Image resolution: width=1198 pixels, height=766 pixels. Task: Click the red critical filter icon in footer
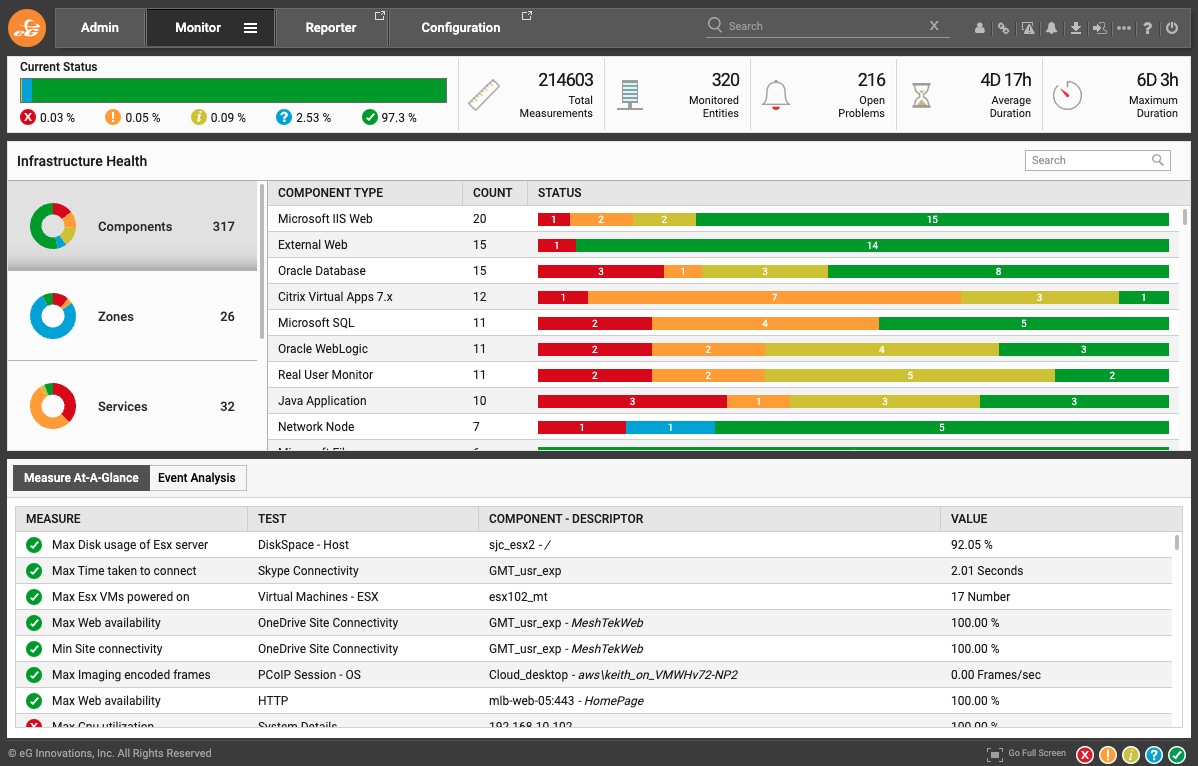tap(1084, 755)
